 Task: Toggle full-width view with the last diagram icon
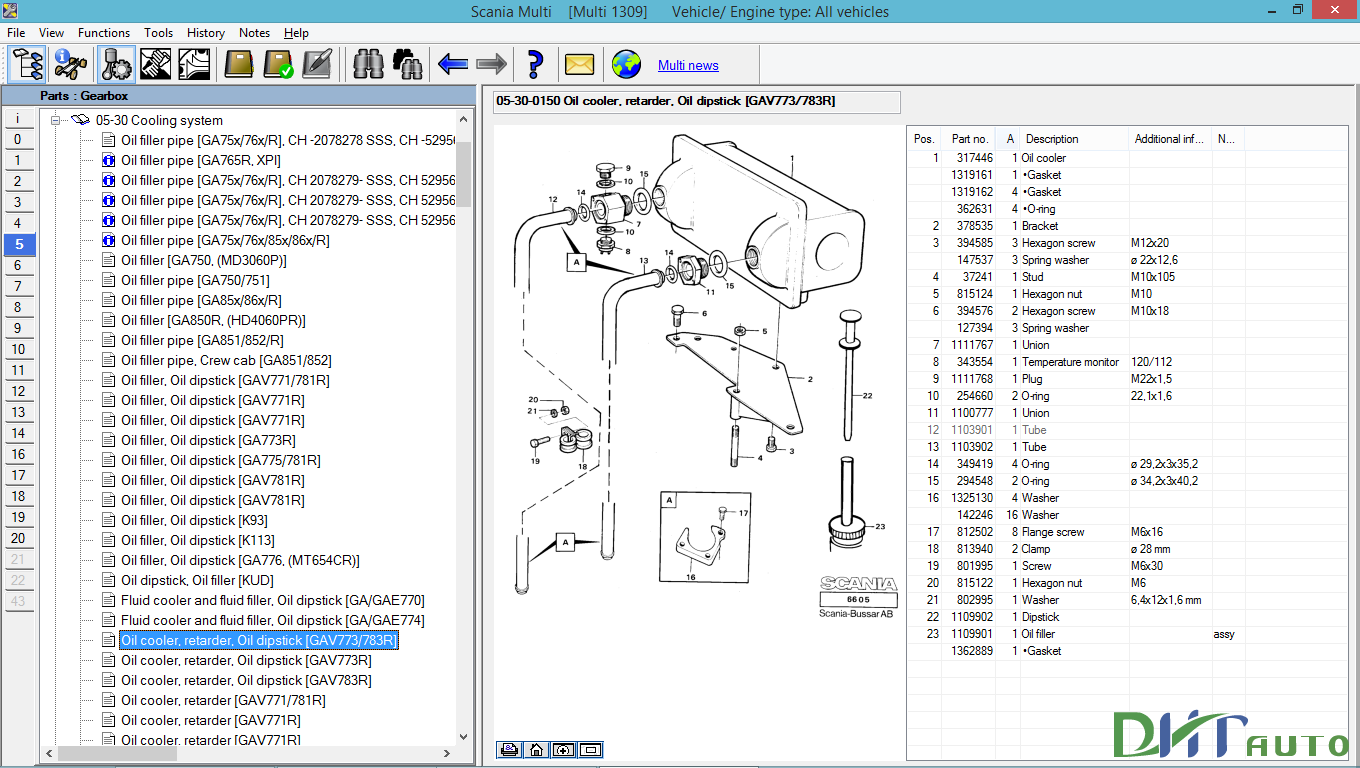pos(590,749)
